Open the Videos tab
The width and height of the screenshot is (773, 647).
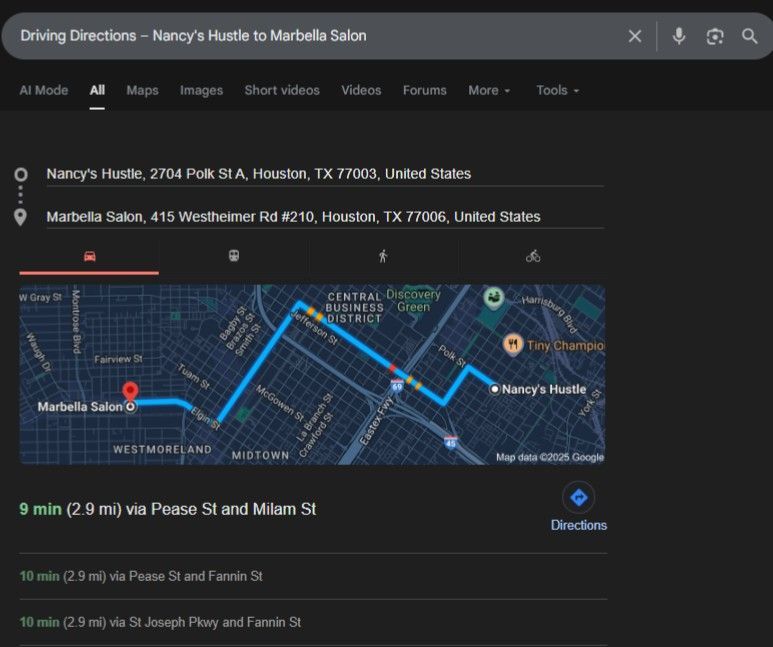pyautogui.click(x=361, y=90)
